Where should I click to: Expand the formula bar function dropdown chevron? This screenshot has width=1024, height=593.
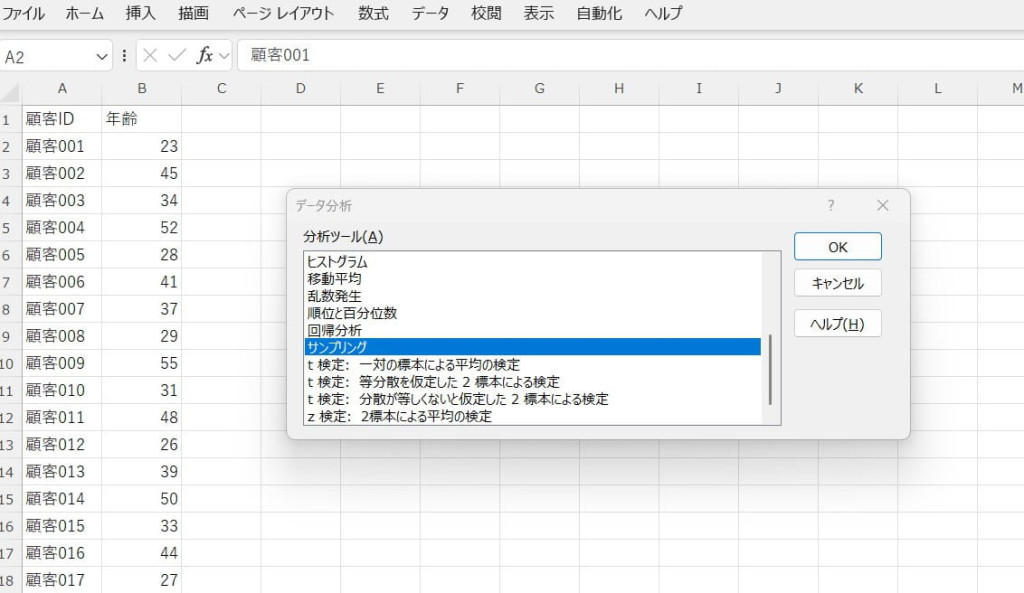point(224,56)
